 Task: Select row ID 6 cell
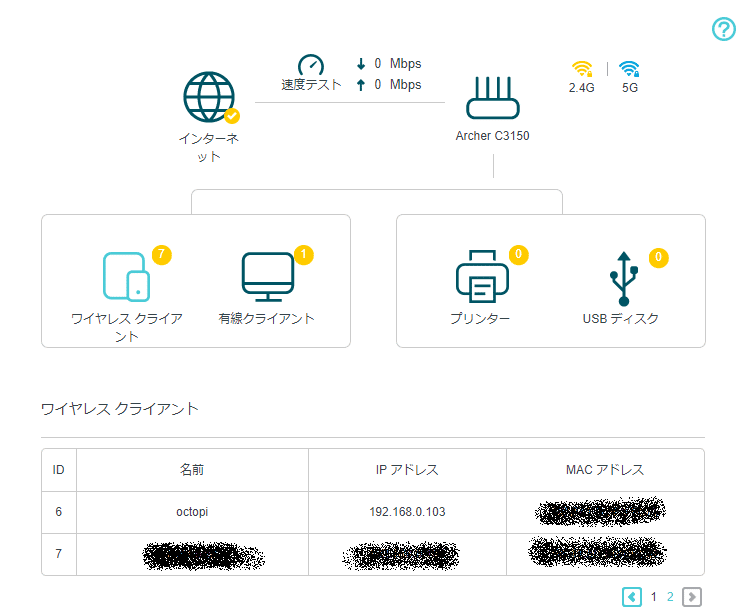point(58,512)
